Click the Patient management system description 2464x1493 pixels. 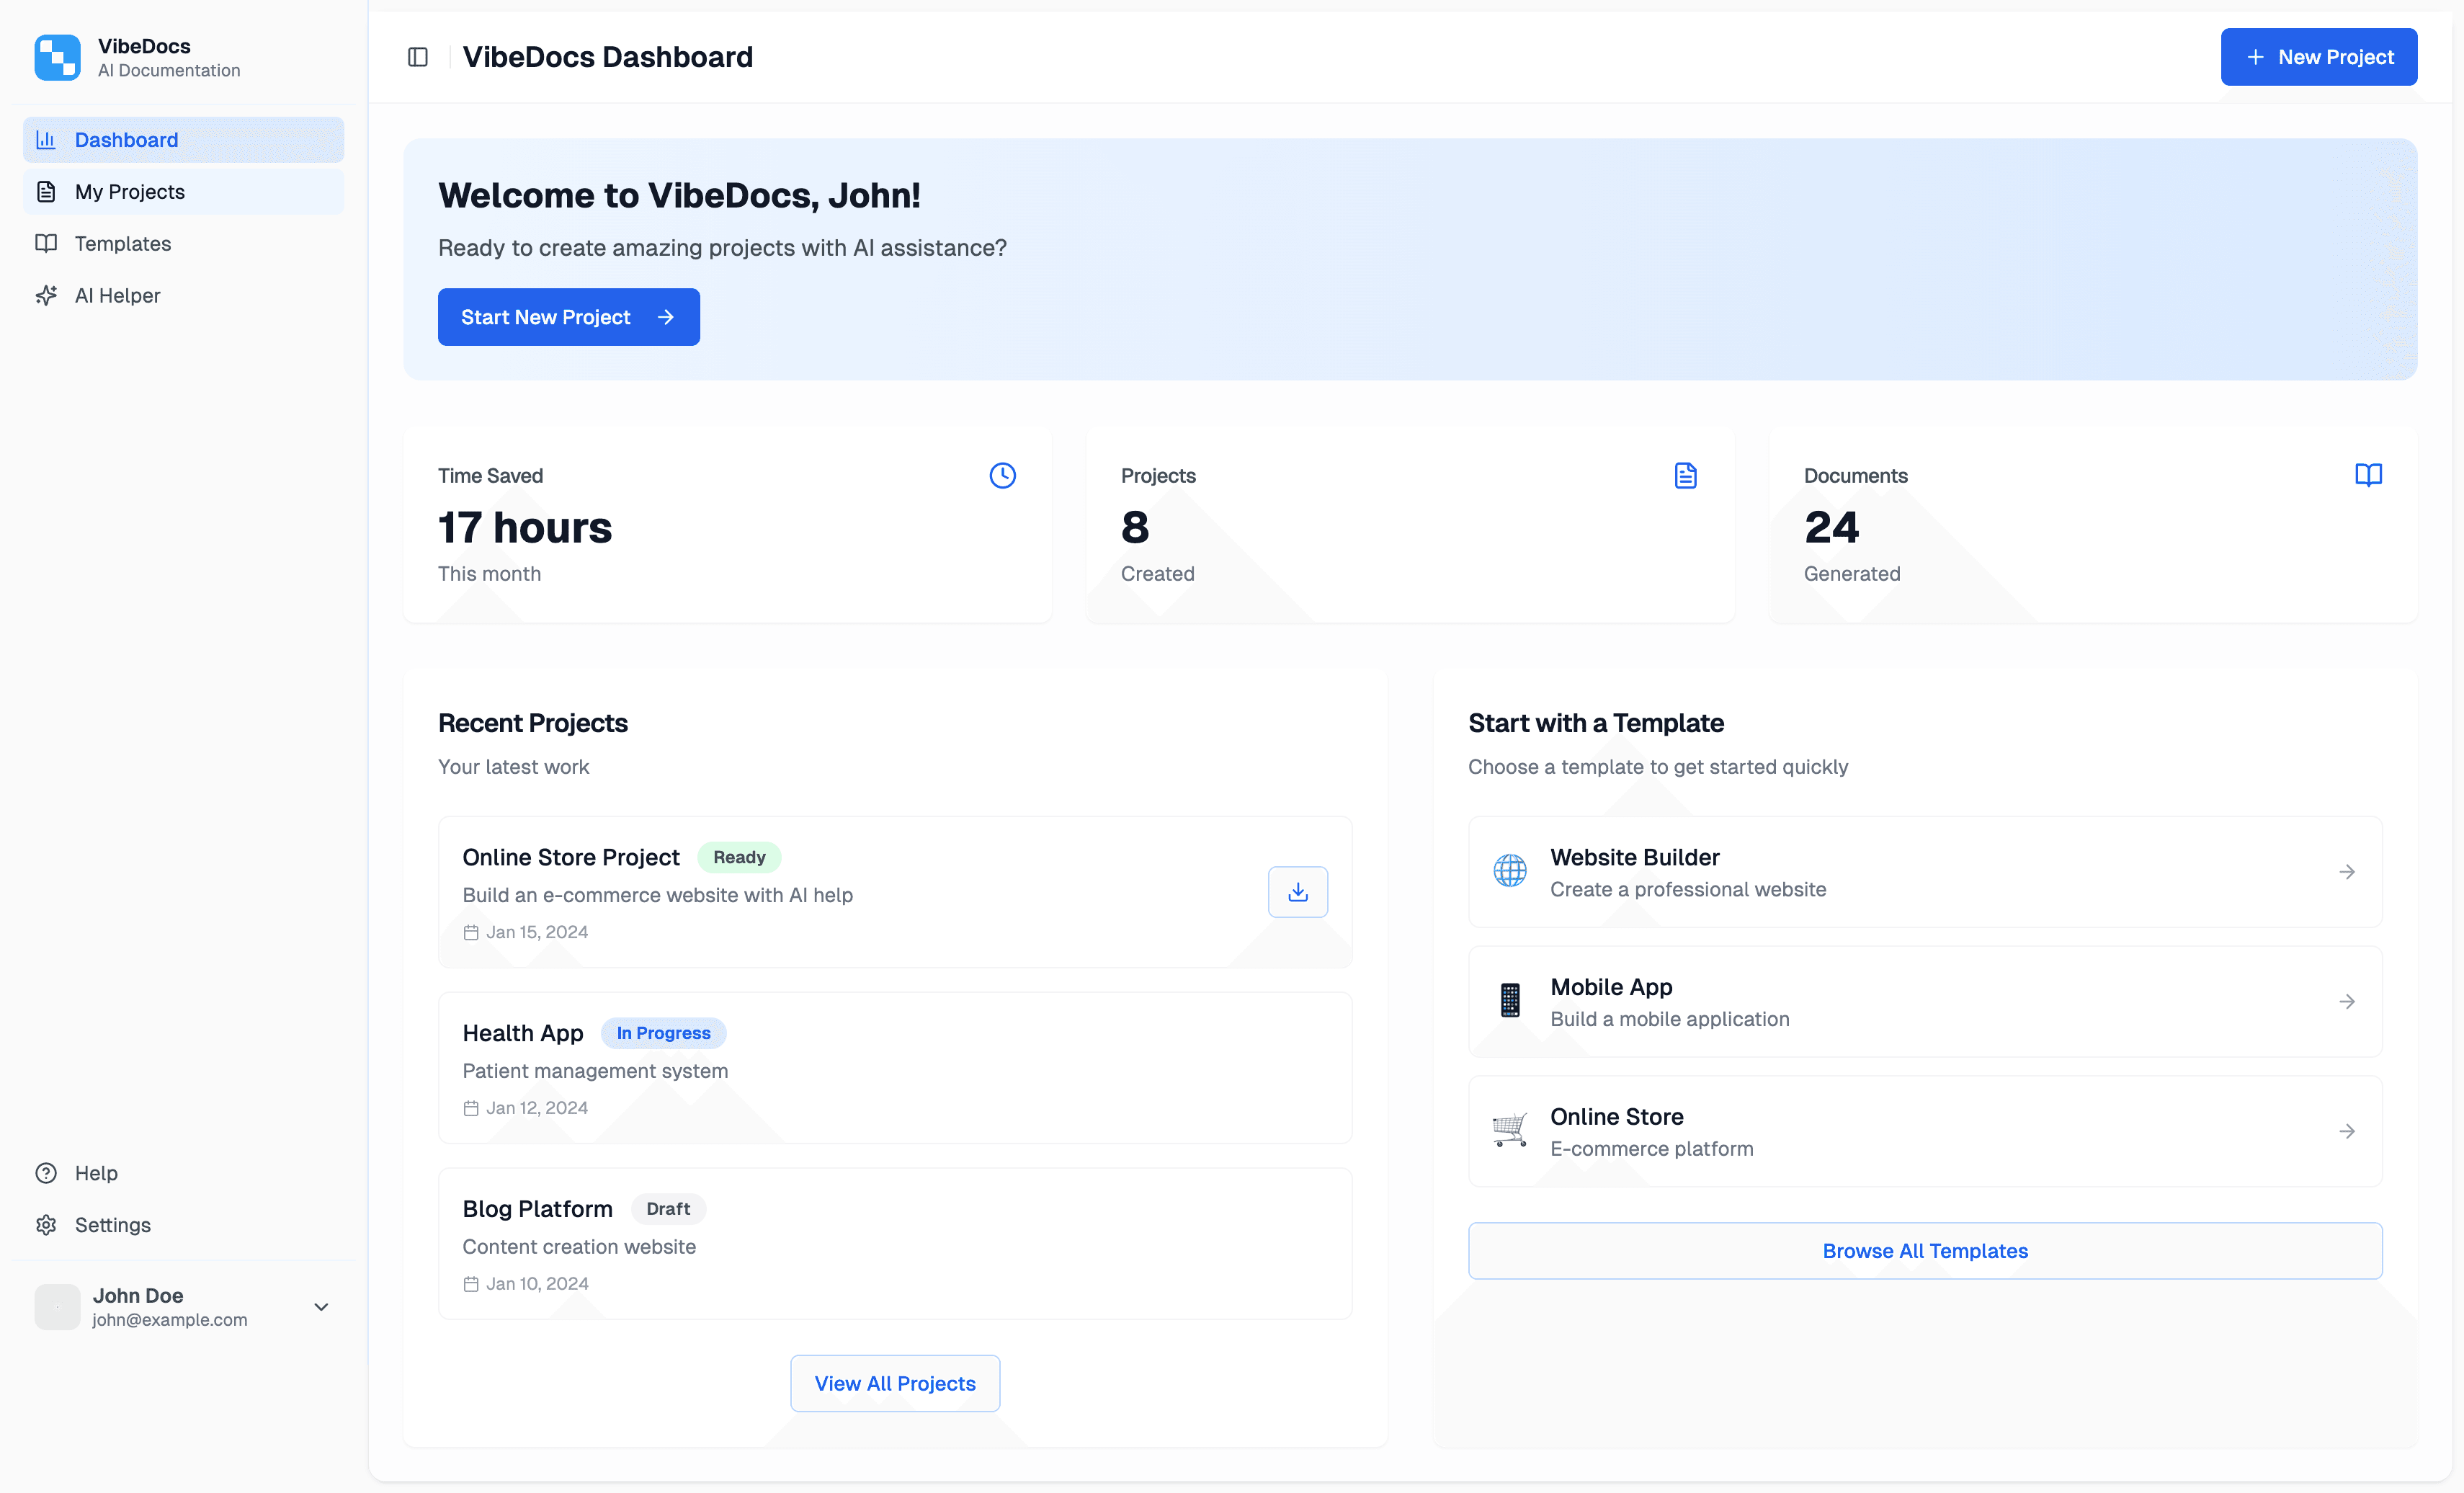pos(595,1071)
